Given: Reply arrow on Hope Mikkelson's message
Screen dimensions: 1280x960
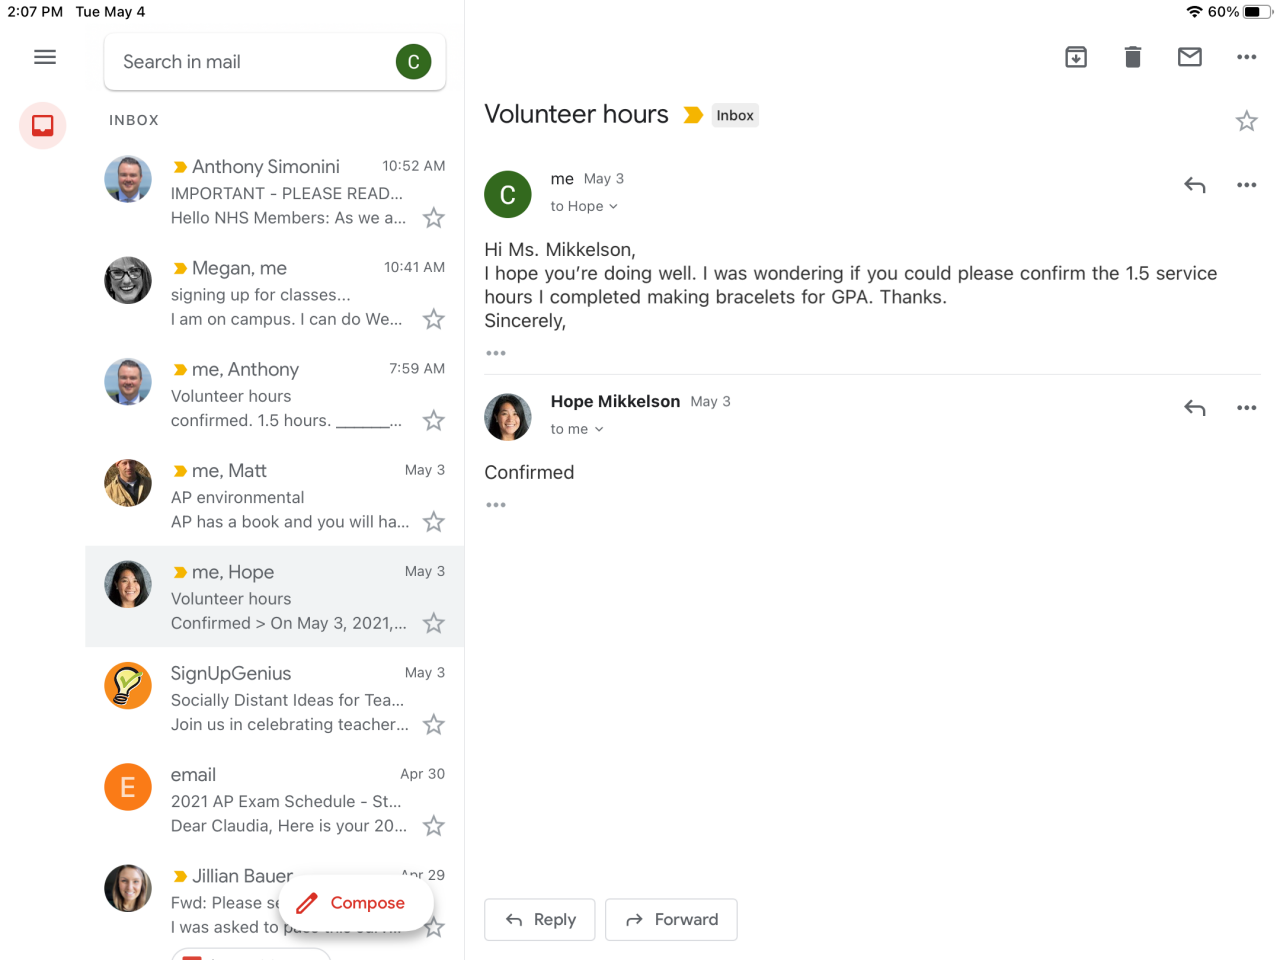Looking at the screenshot, I should click(1195, 408).
